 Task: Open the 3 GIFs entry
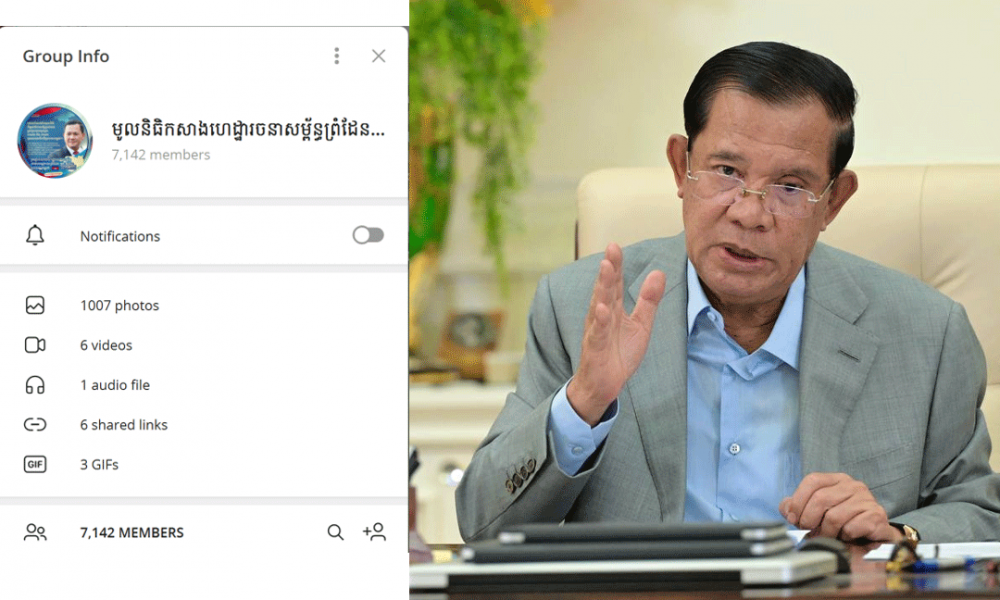[x=204, y=464]
